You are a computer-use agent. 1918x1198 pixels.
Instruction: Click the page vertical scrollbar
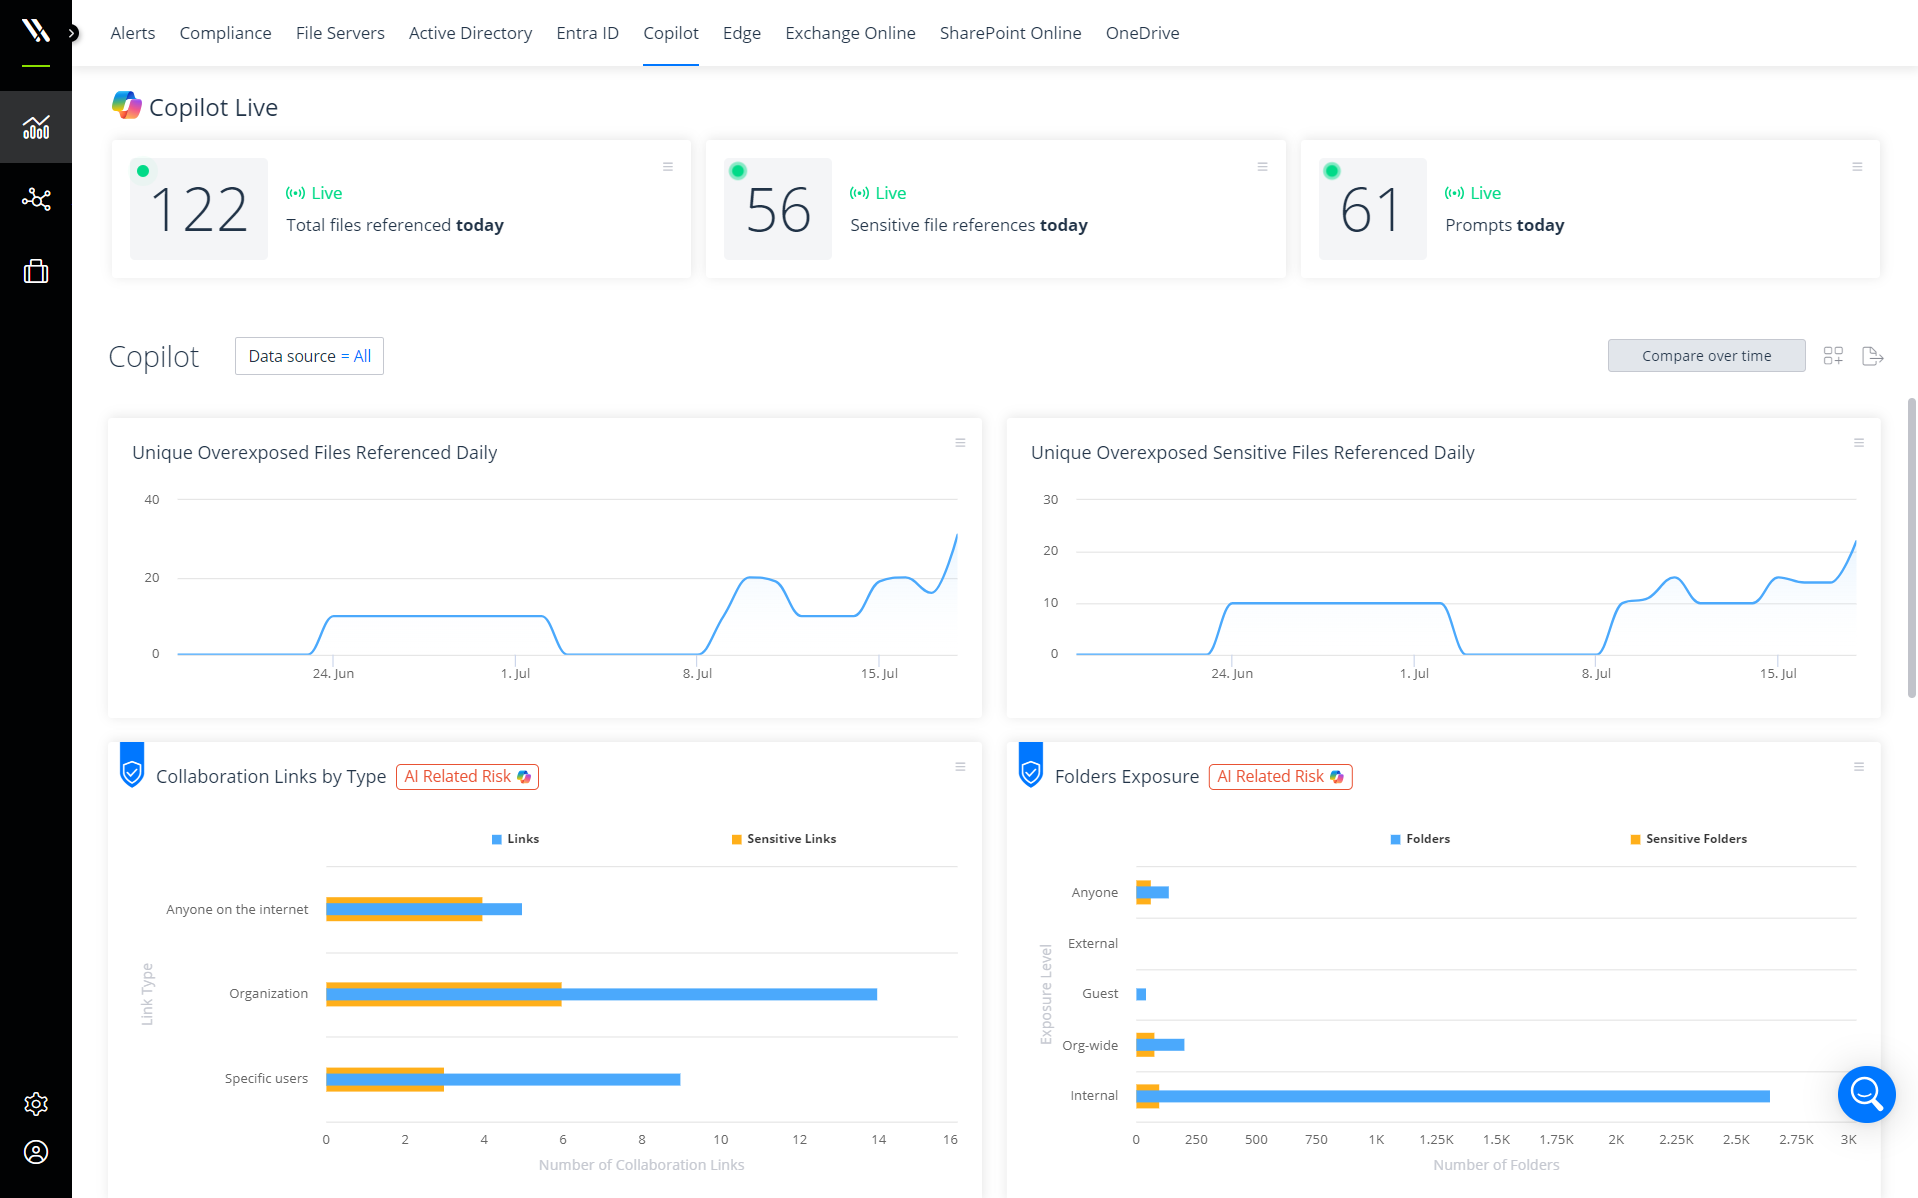[1912, 547]
